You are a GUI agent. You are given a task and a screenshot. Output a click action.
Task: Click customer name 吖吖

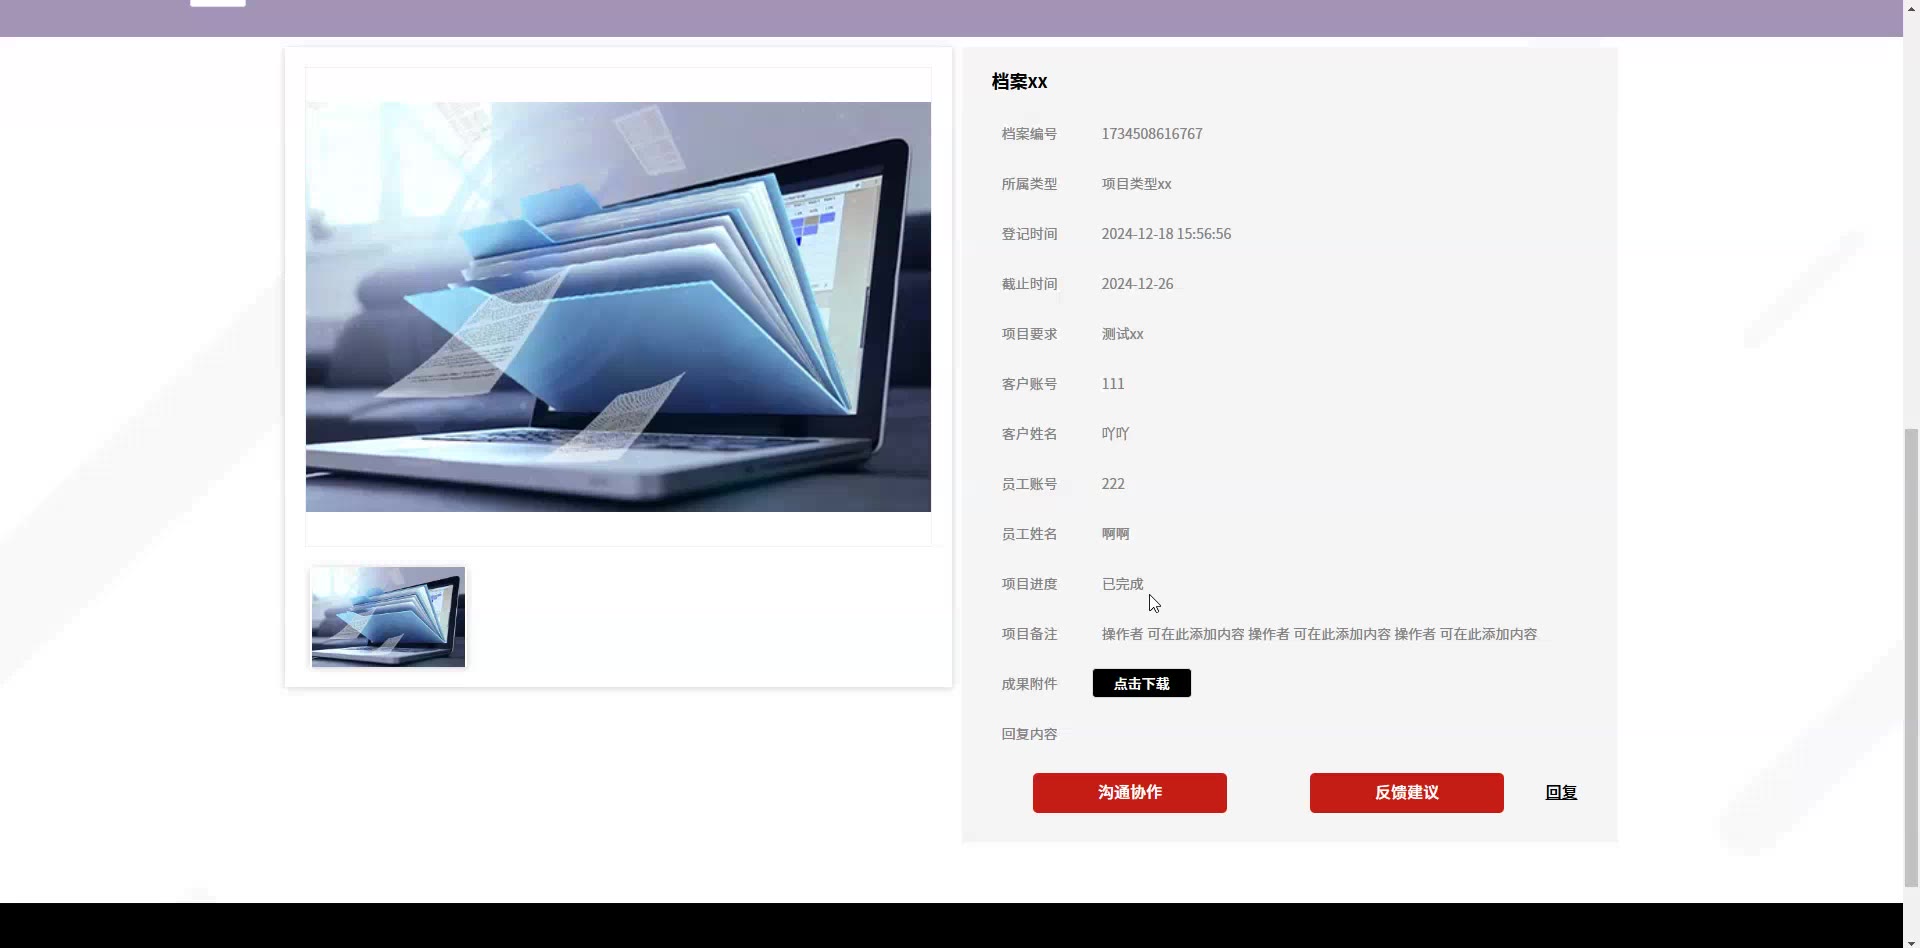tap(1115, 434)
